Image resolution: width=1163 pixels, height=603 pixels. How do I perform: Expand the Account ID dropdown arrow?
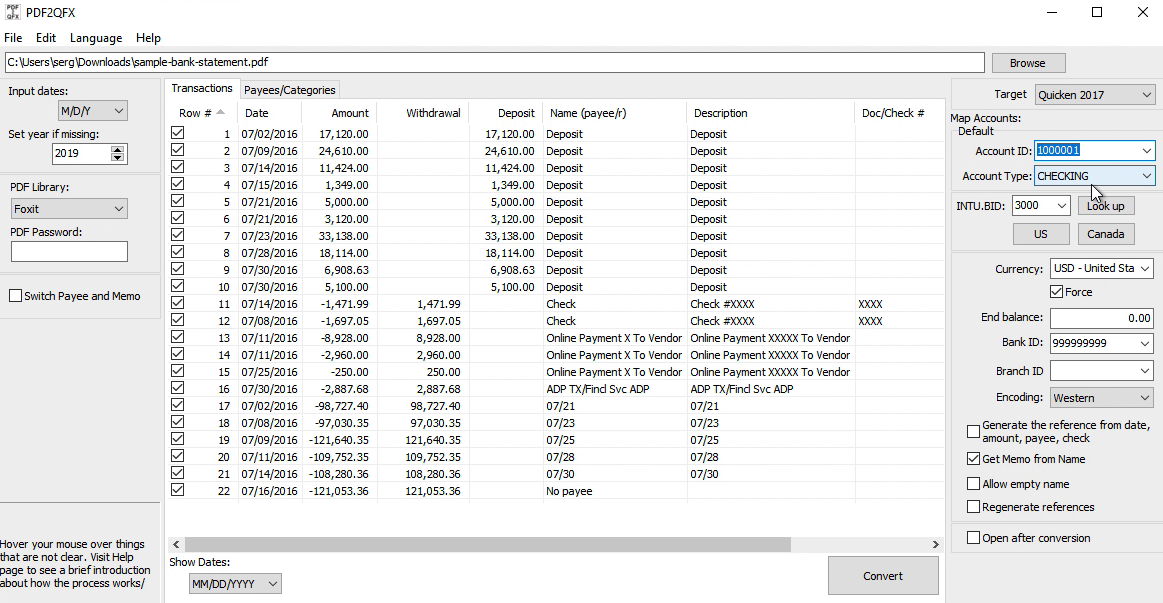click(1146, 151)
